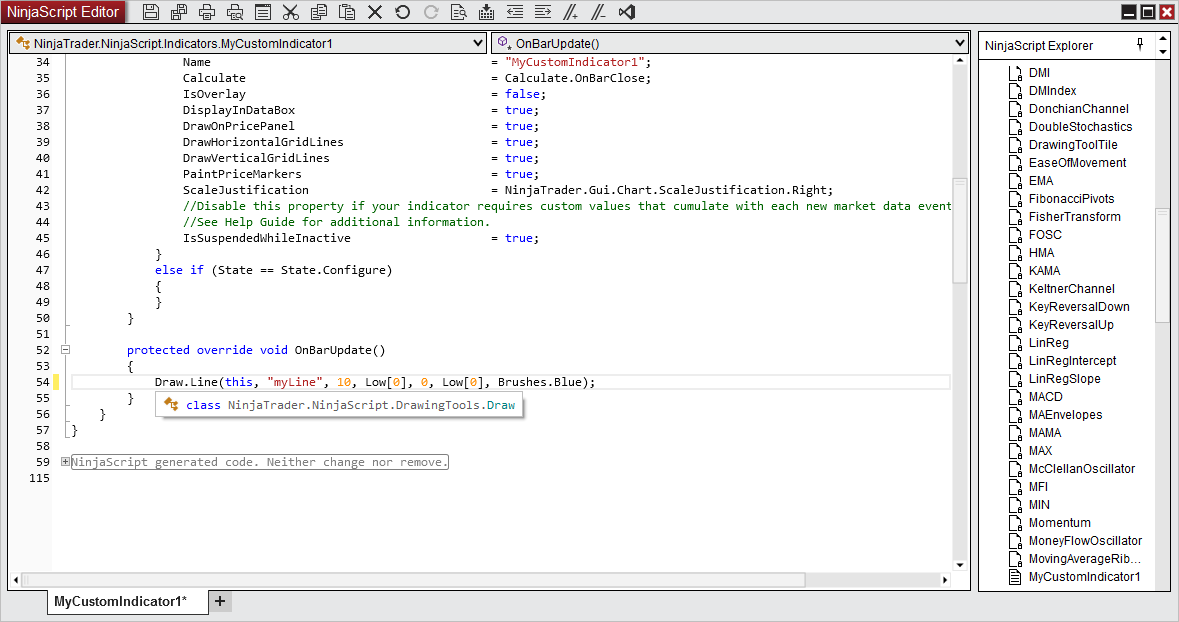Click the Increase Indent icon
This screenshot has width=1179, height=622.
coord(543,12)
